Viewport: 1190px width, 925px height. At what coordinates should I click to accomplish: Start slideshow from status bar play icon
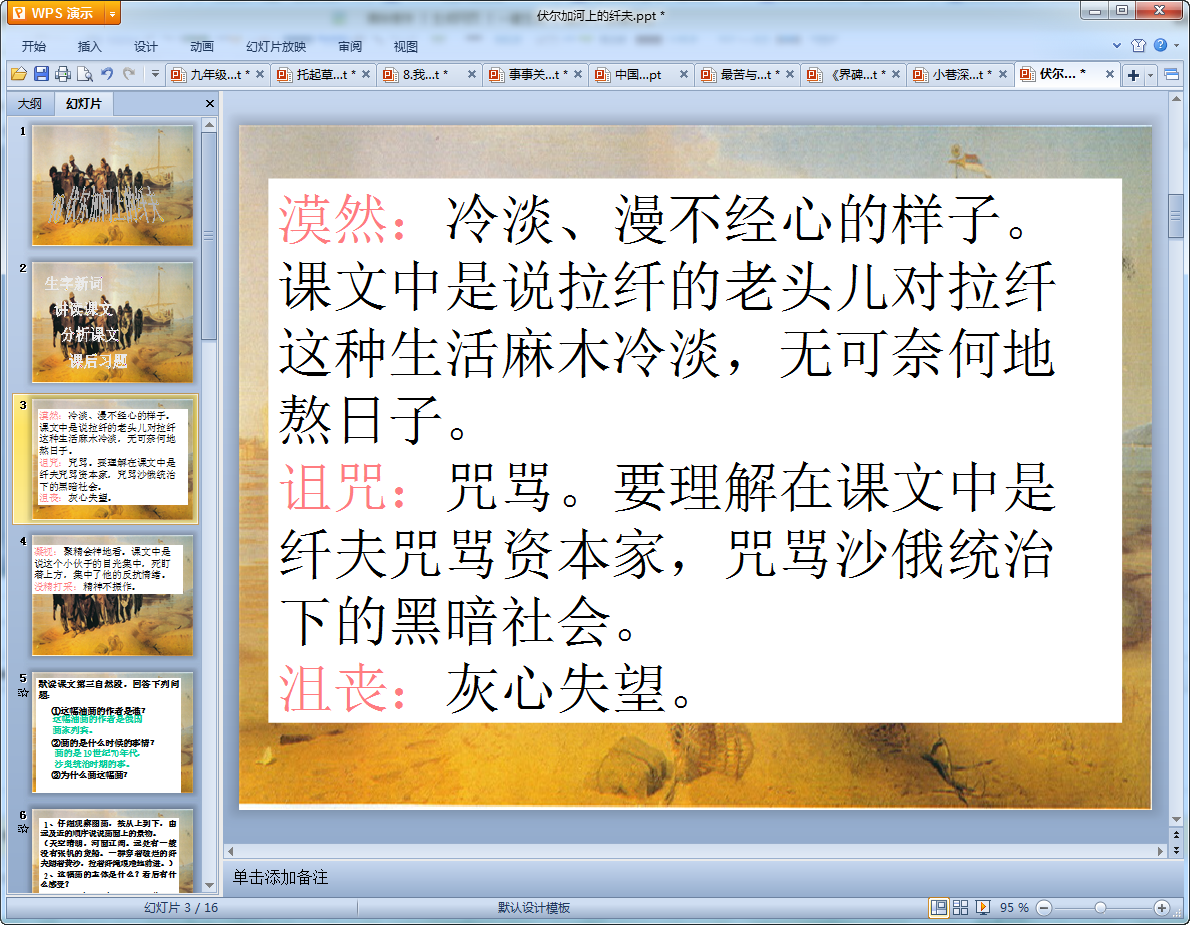982,908
